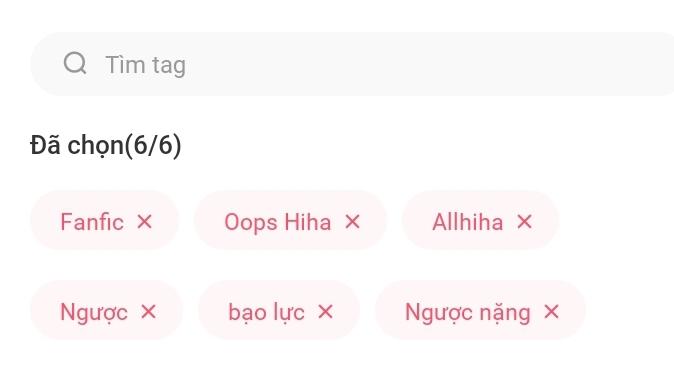Remove the Ngược nặng tag with X
Viewport: 674px width, 381px height.
551,312
